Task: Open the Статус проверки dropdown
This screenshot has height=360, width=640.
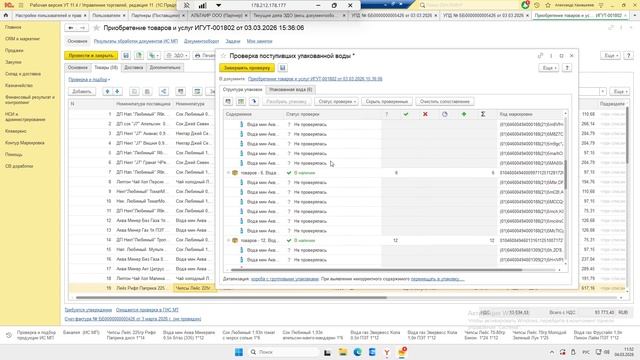Action: [x=336, y=101]
